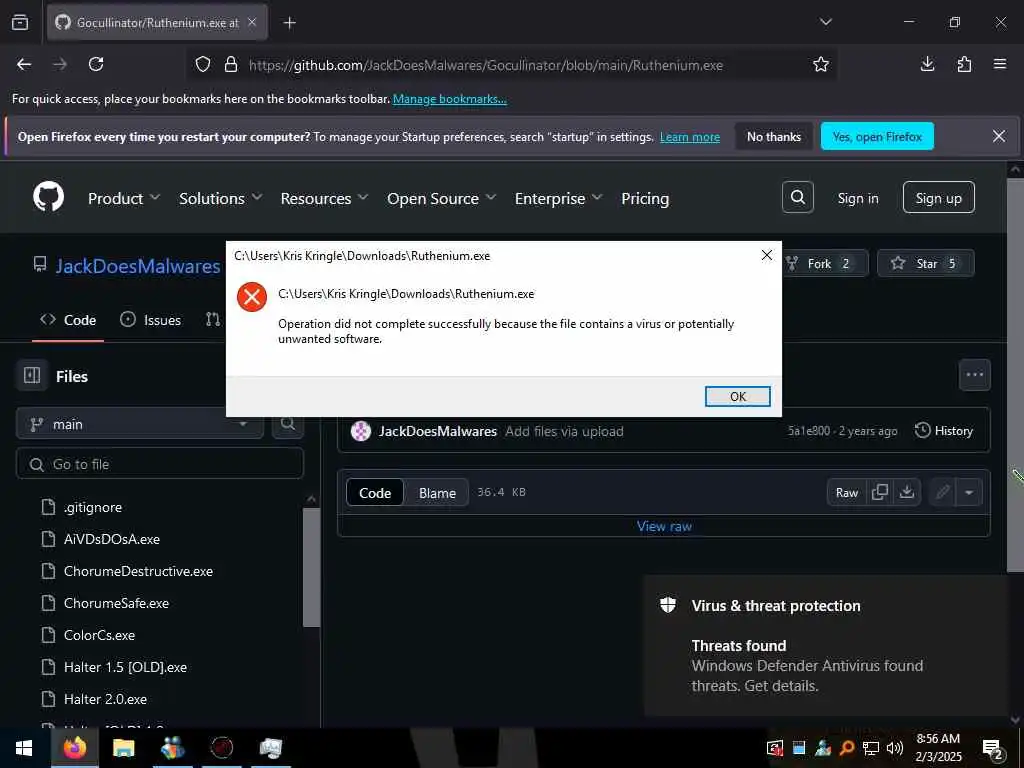
Task: Close the Ruthenium.exe error dialog
Action: (767, 255)
